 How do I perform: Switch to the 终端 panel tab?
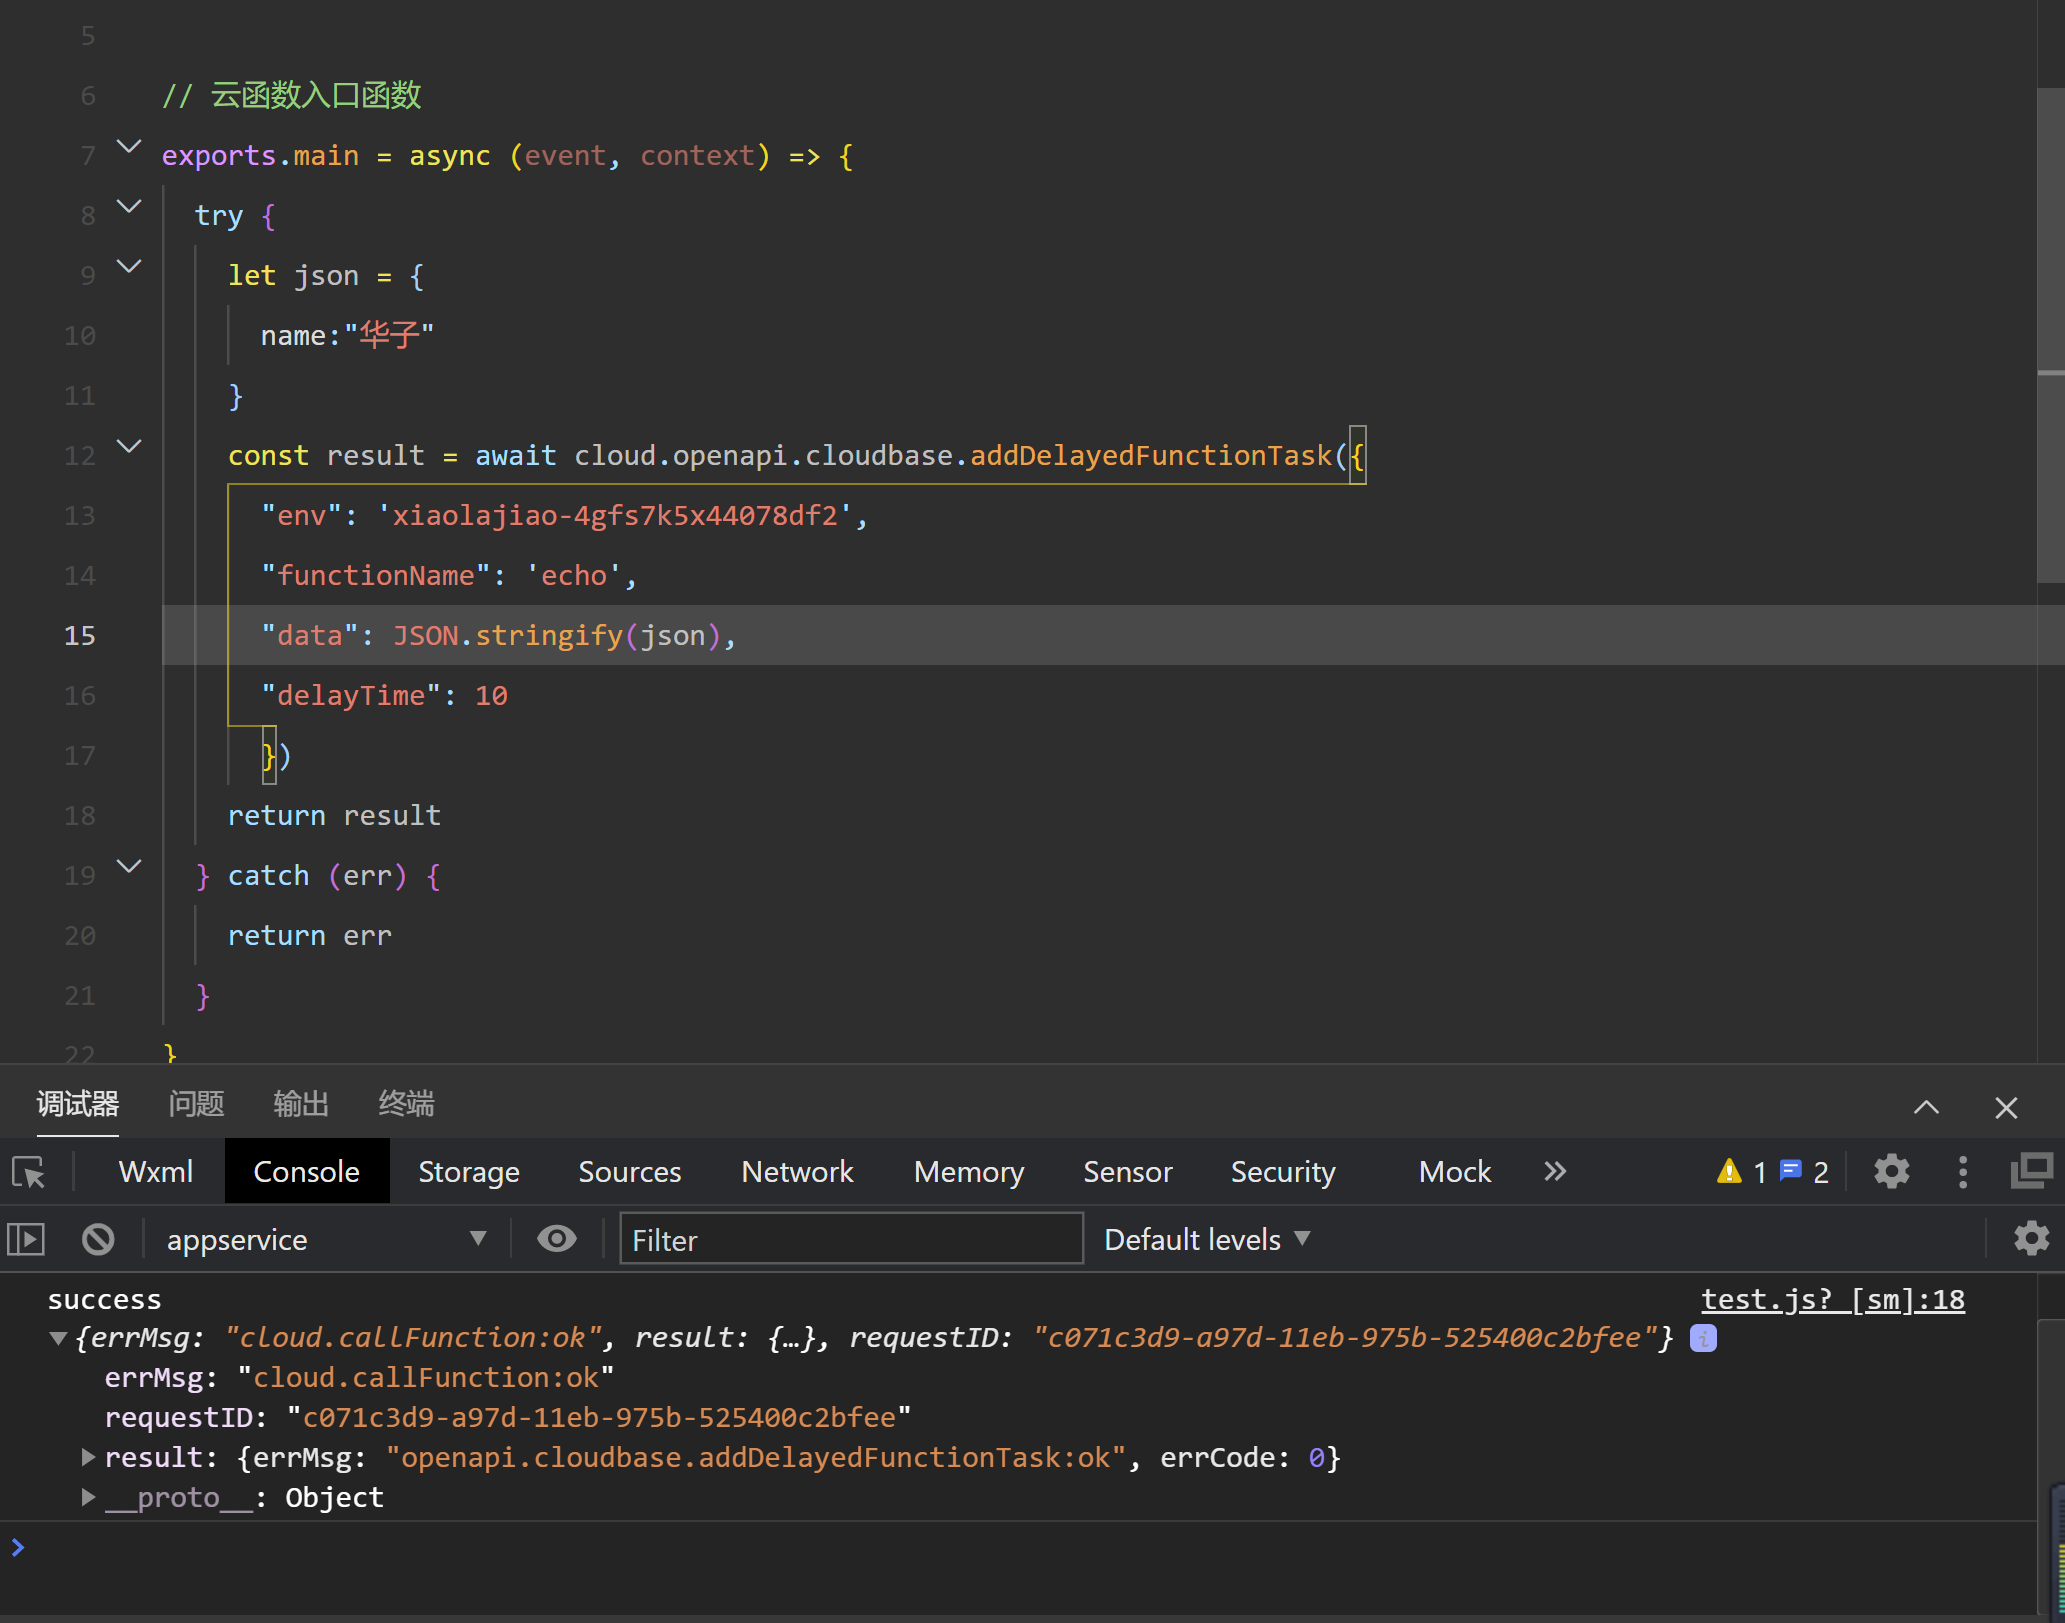tap(406, 1104)
